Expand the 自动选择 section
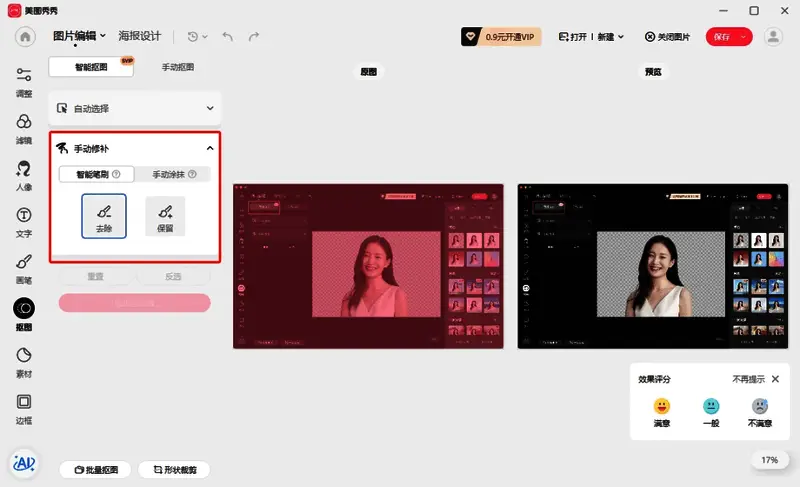The height and width of the screenshot is (487, 800). click(x=135, y=108)
